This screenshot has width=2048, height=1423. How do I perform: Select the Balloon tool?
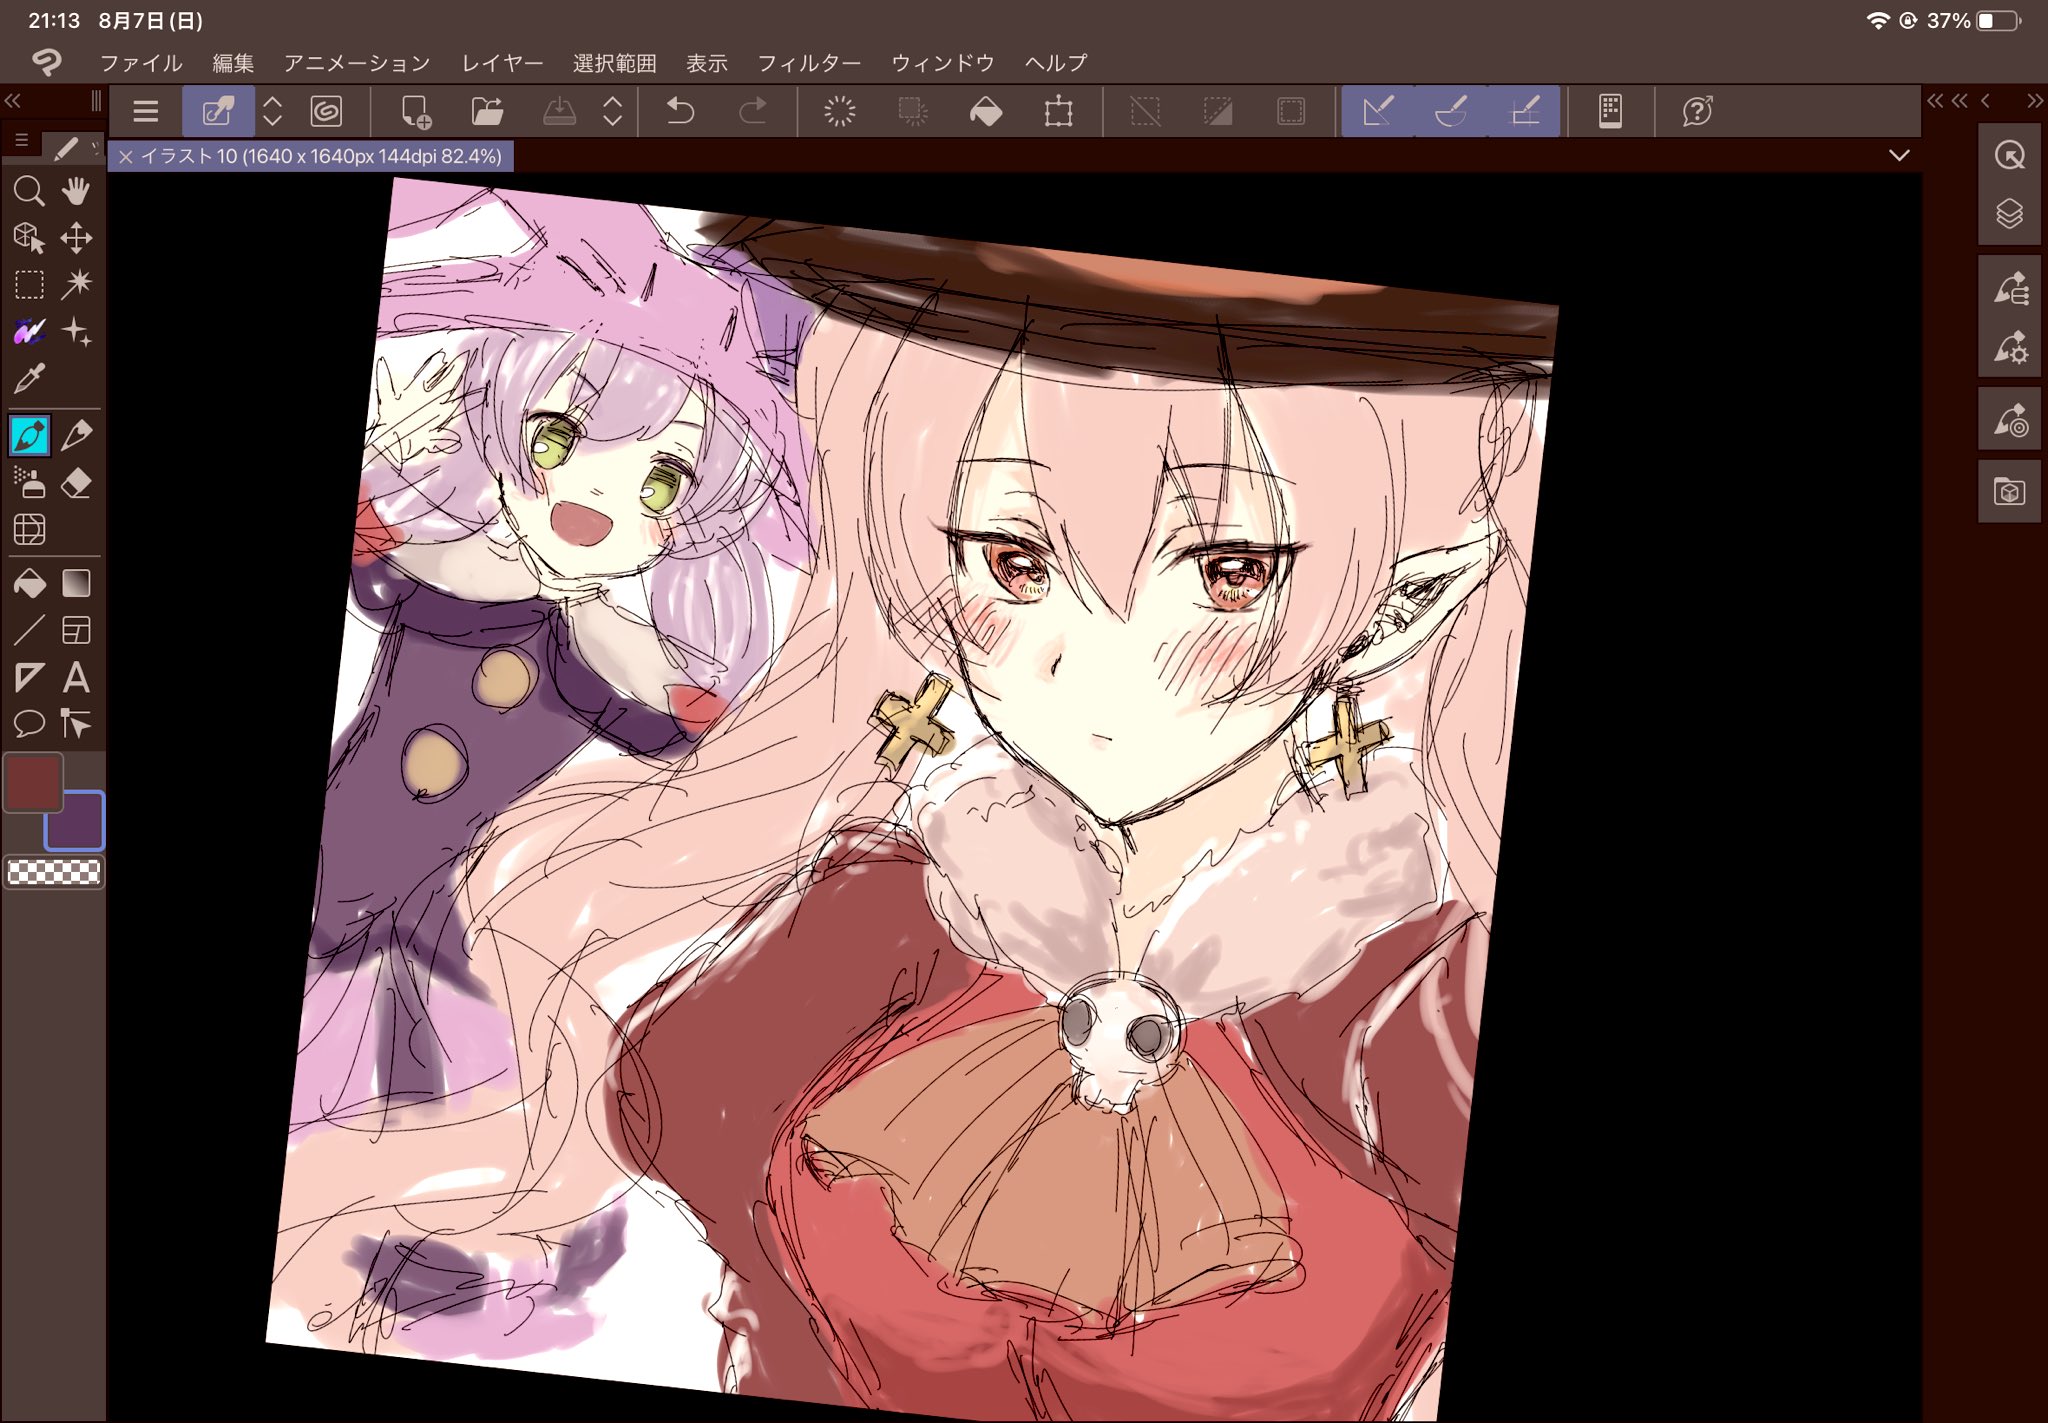coord(29,724)
